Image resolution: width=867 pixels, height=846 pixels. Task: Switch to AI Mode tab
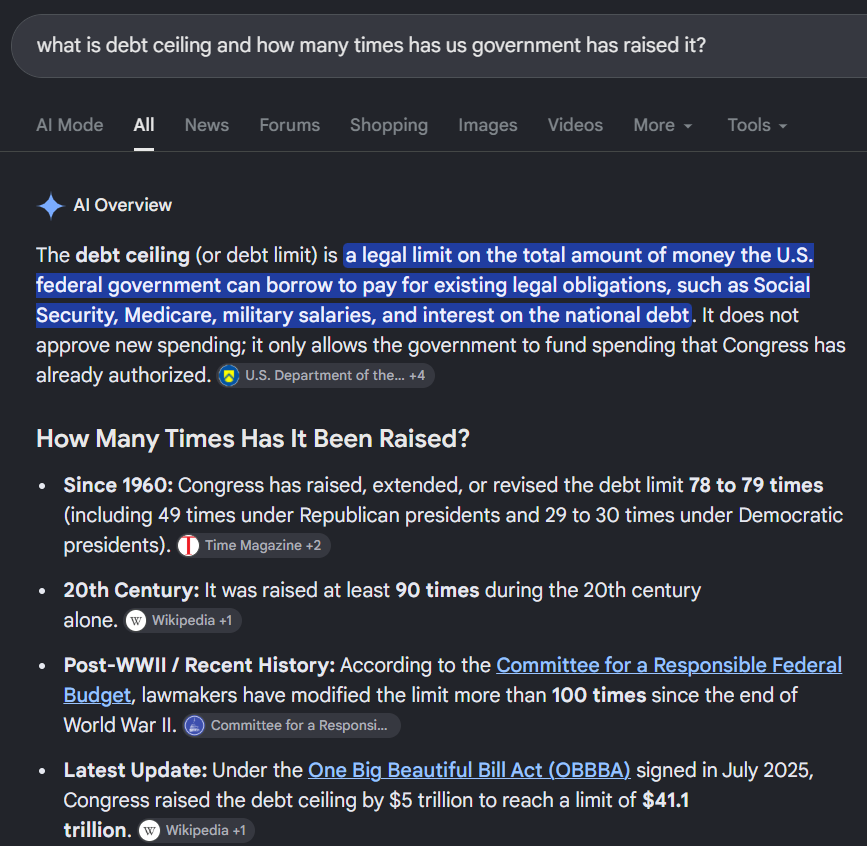point(70,126)
